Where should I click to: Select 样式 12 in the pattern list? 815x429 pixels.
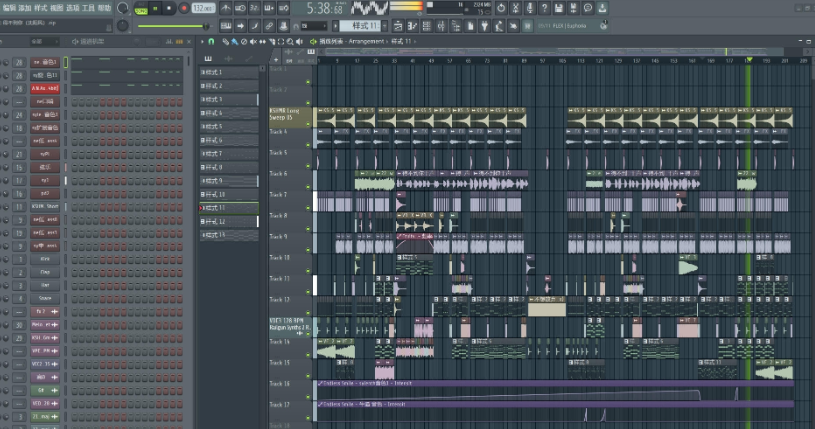point(229,221)
